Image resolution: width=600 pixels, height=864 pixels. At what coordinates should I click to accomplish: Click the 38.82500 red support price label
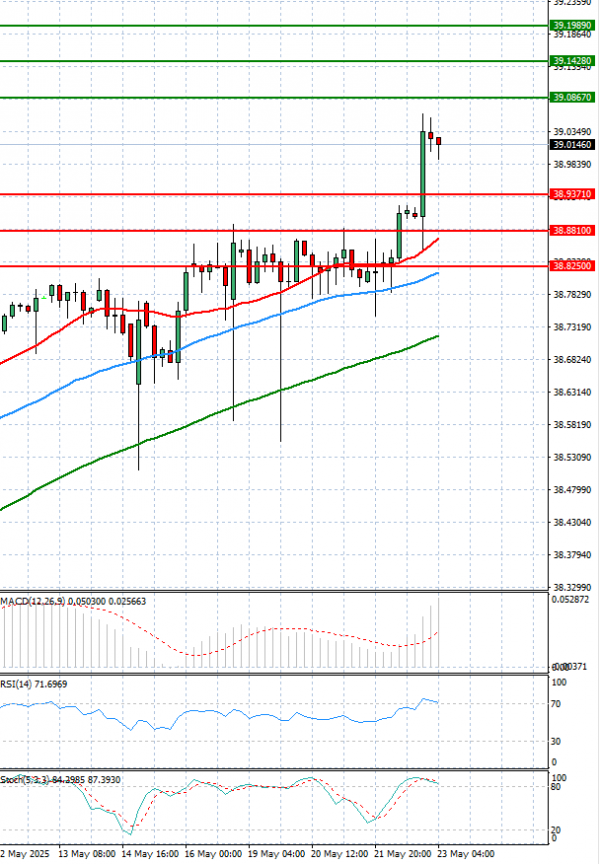572,266
